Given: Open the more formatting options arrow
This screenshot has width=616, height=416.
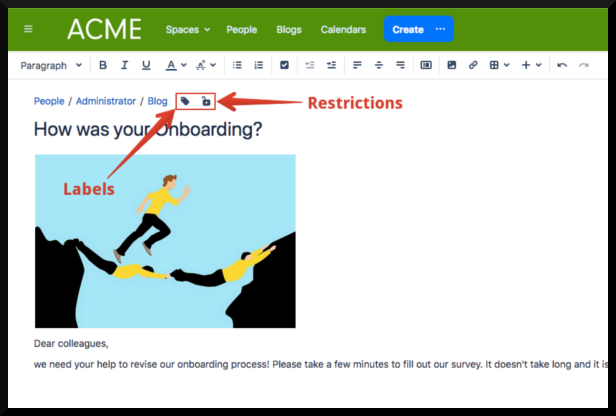Looking at the screenshot, I should tap(213, 65).
